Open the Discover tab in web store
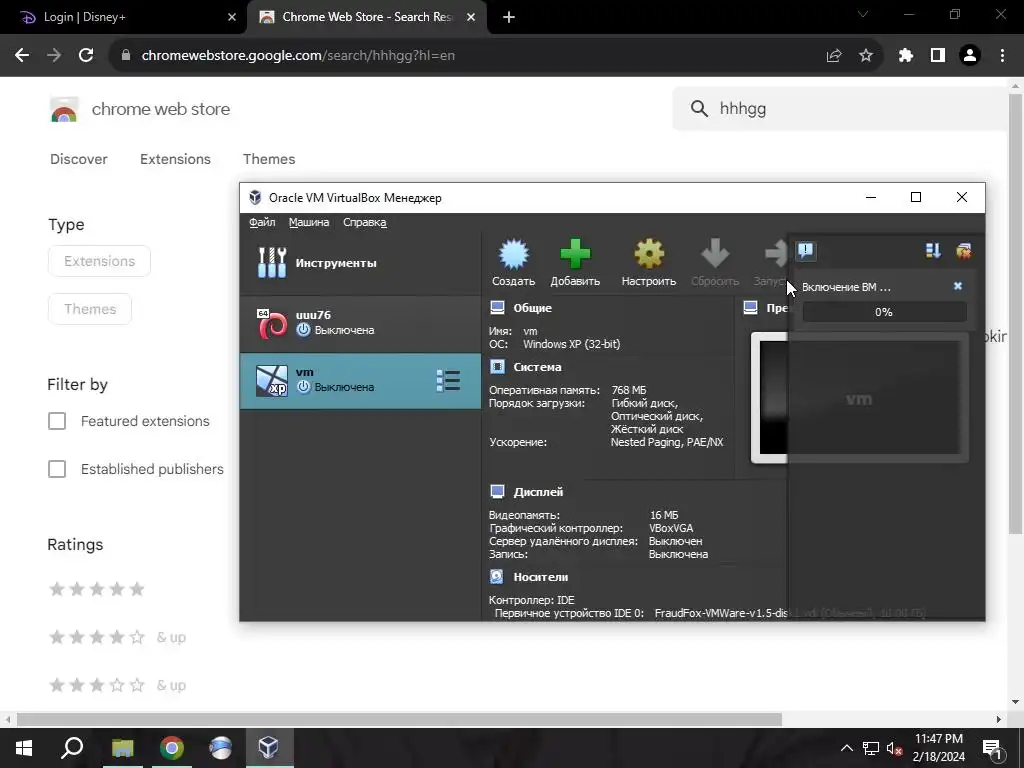Screen dimensions: 1024x768 tap(78, 159)
